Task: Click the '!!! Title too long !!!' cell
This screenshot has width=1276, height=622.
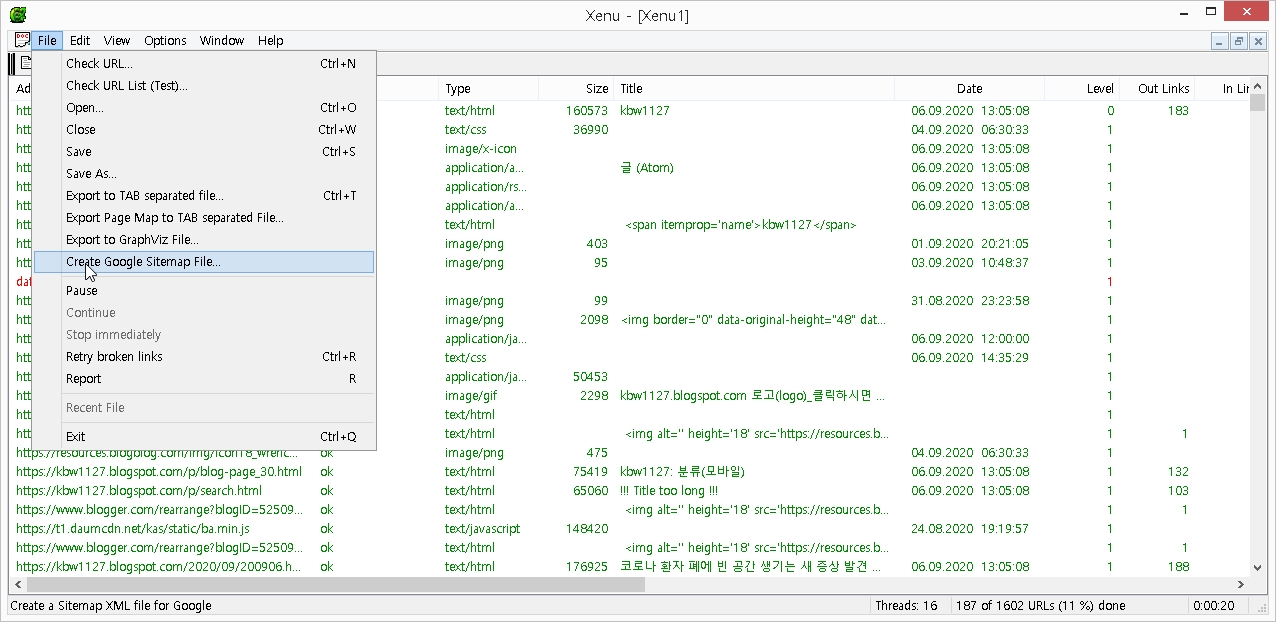Action: pos(669,491)
